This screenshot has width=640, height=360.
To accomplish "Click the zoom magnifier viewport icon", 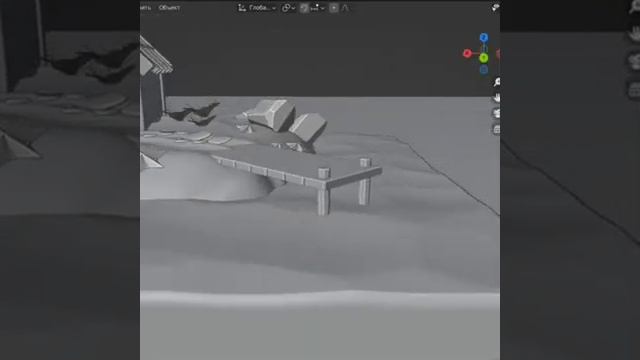I will (x=496, y=82).
